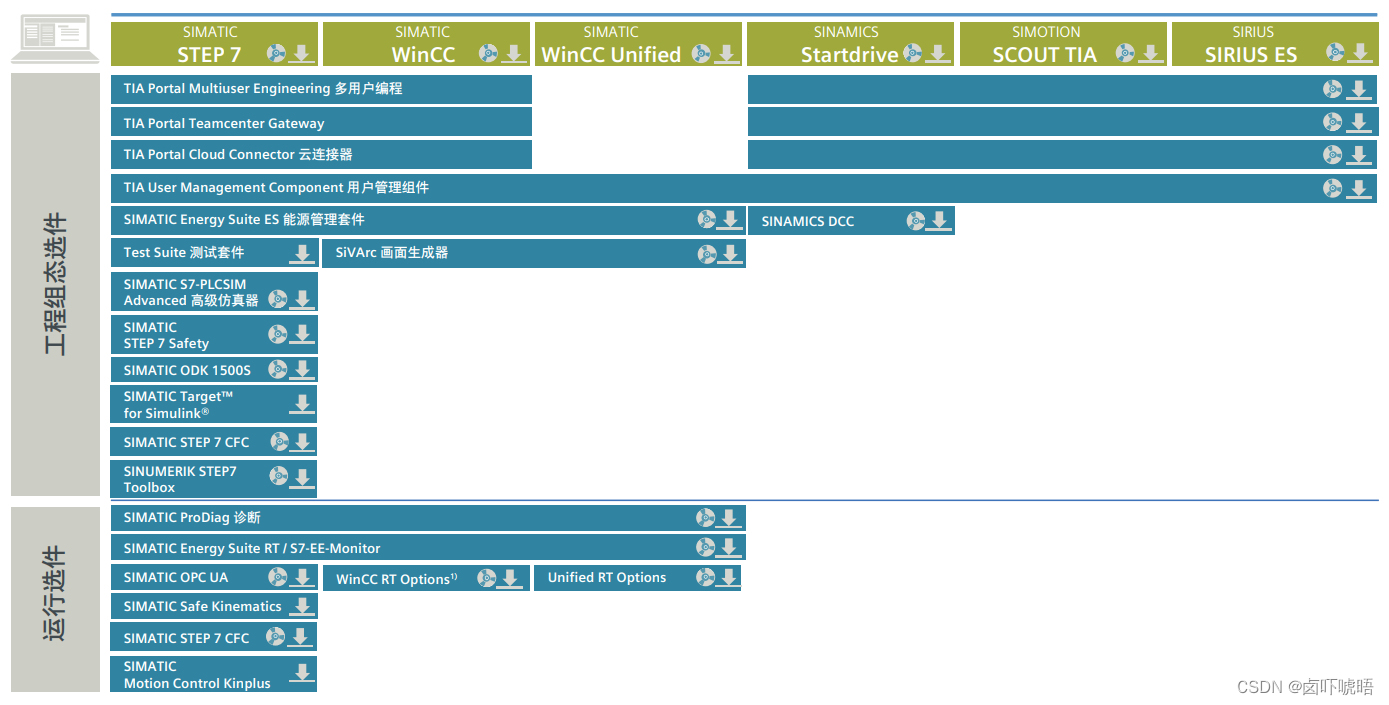Click the download arrow for SIMOTION SCOUT TIA
Viewport: 1389px width, 705px height.
[1151, 54]
